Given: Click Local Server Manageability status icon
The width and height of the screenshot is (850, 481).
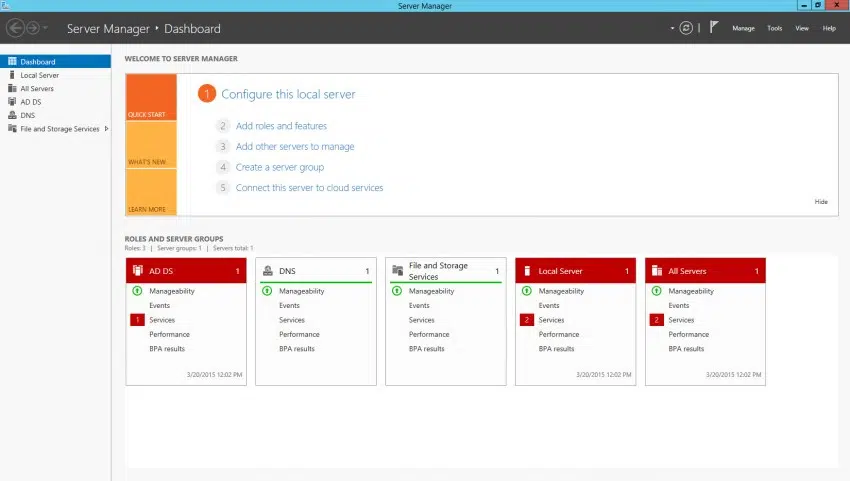Looking at the screenshot, I should [x=526, y=291].
